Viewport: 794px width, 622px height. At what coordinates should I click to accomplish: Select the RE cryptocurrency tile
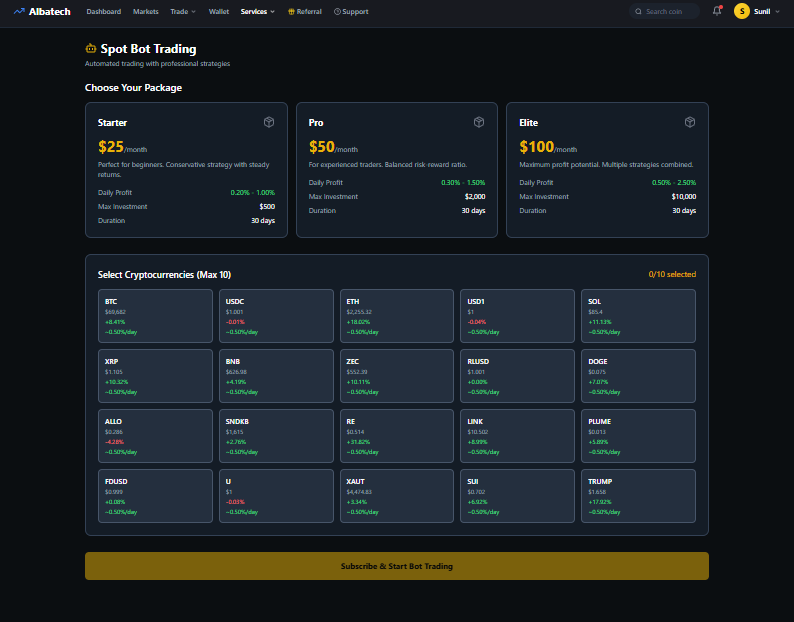396,436
